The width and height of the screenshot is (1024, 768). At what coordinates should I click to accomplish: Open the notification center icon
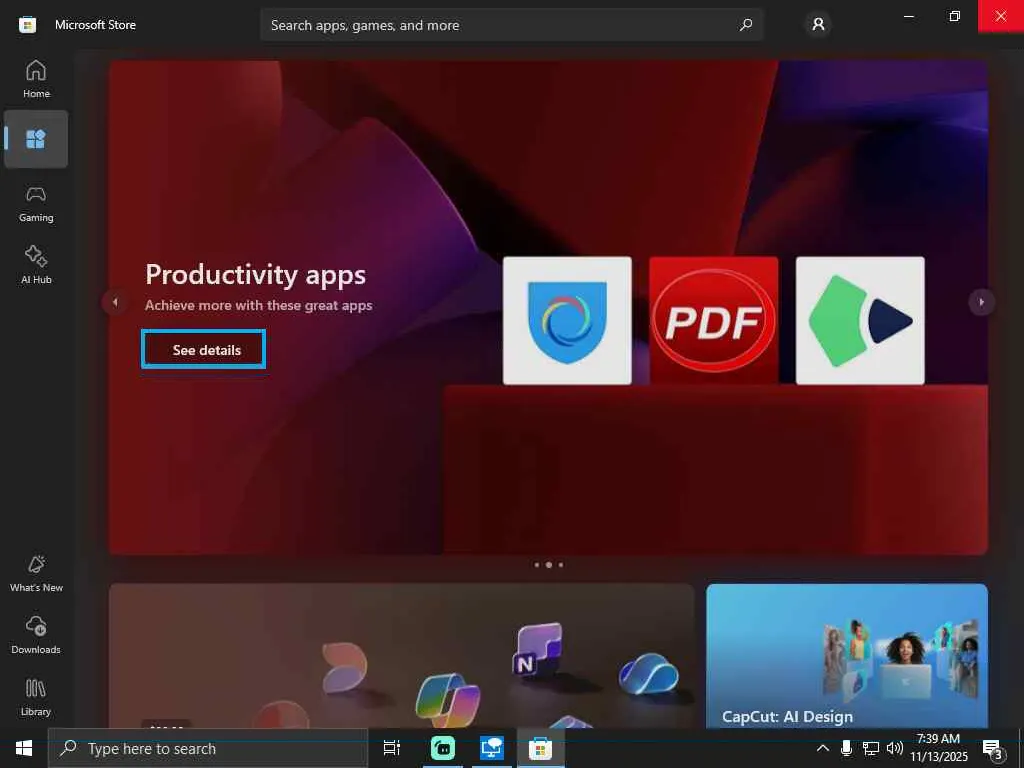click(x=993, y=748)
